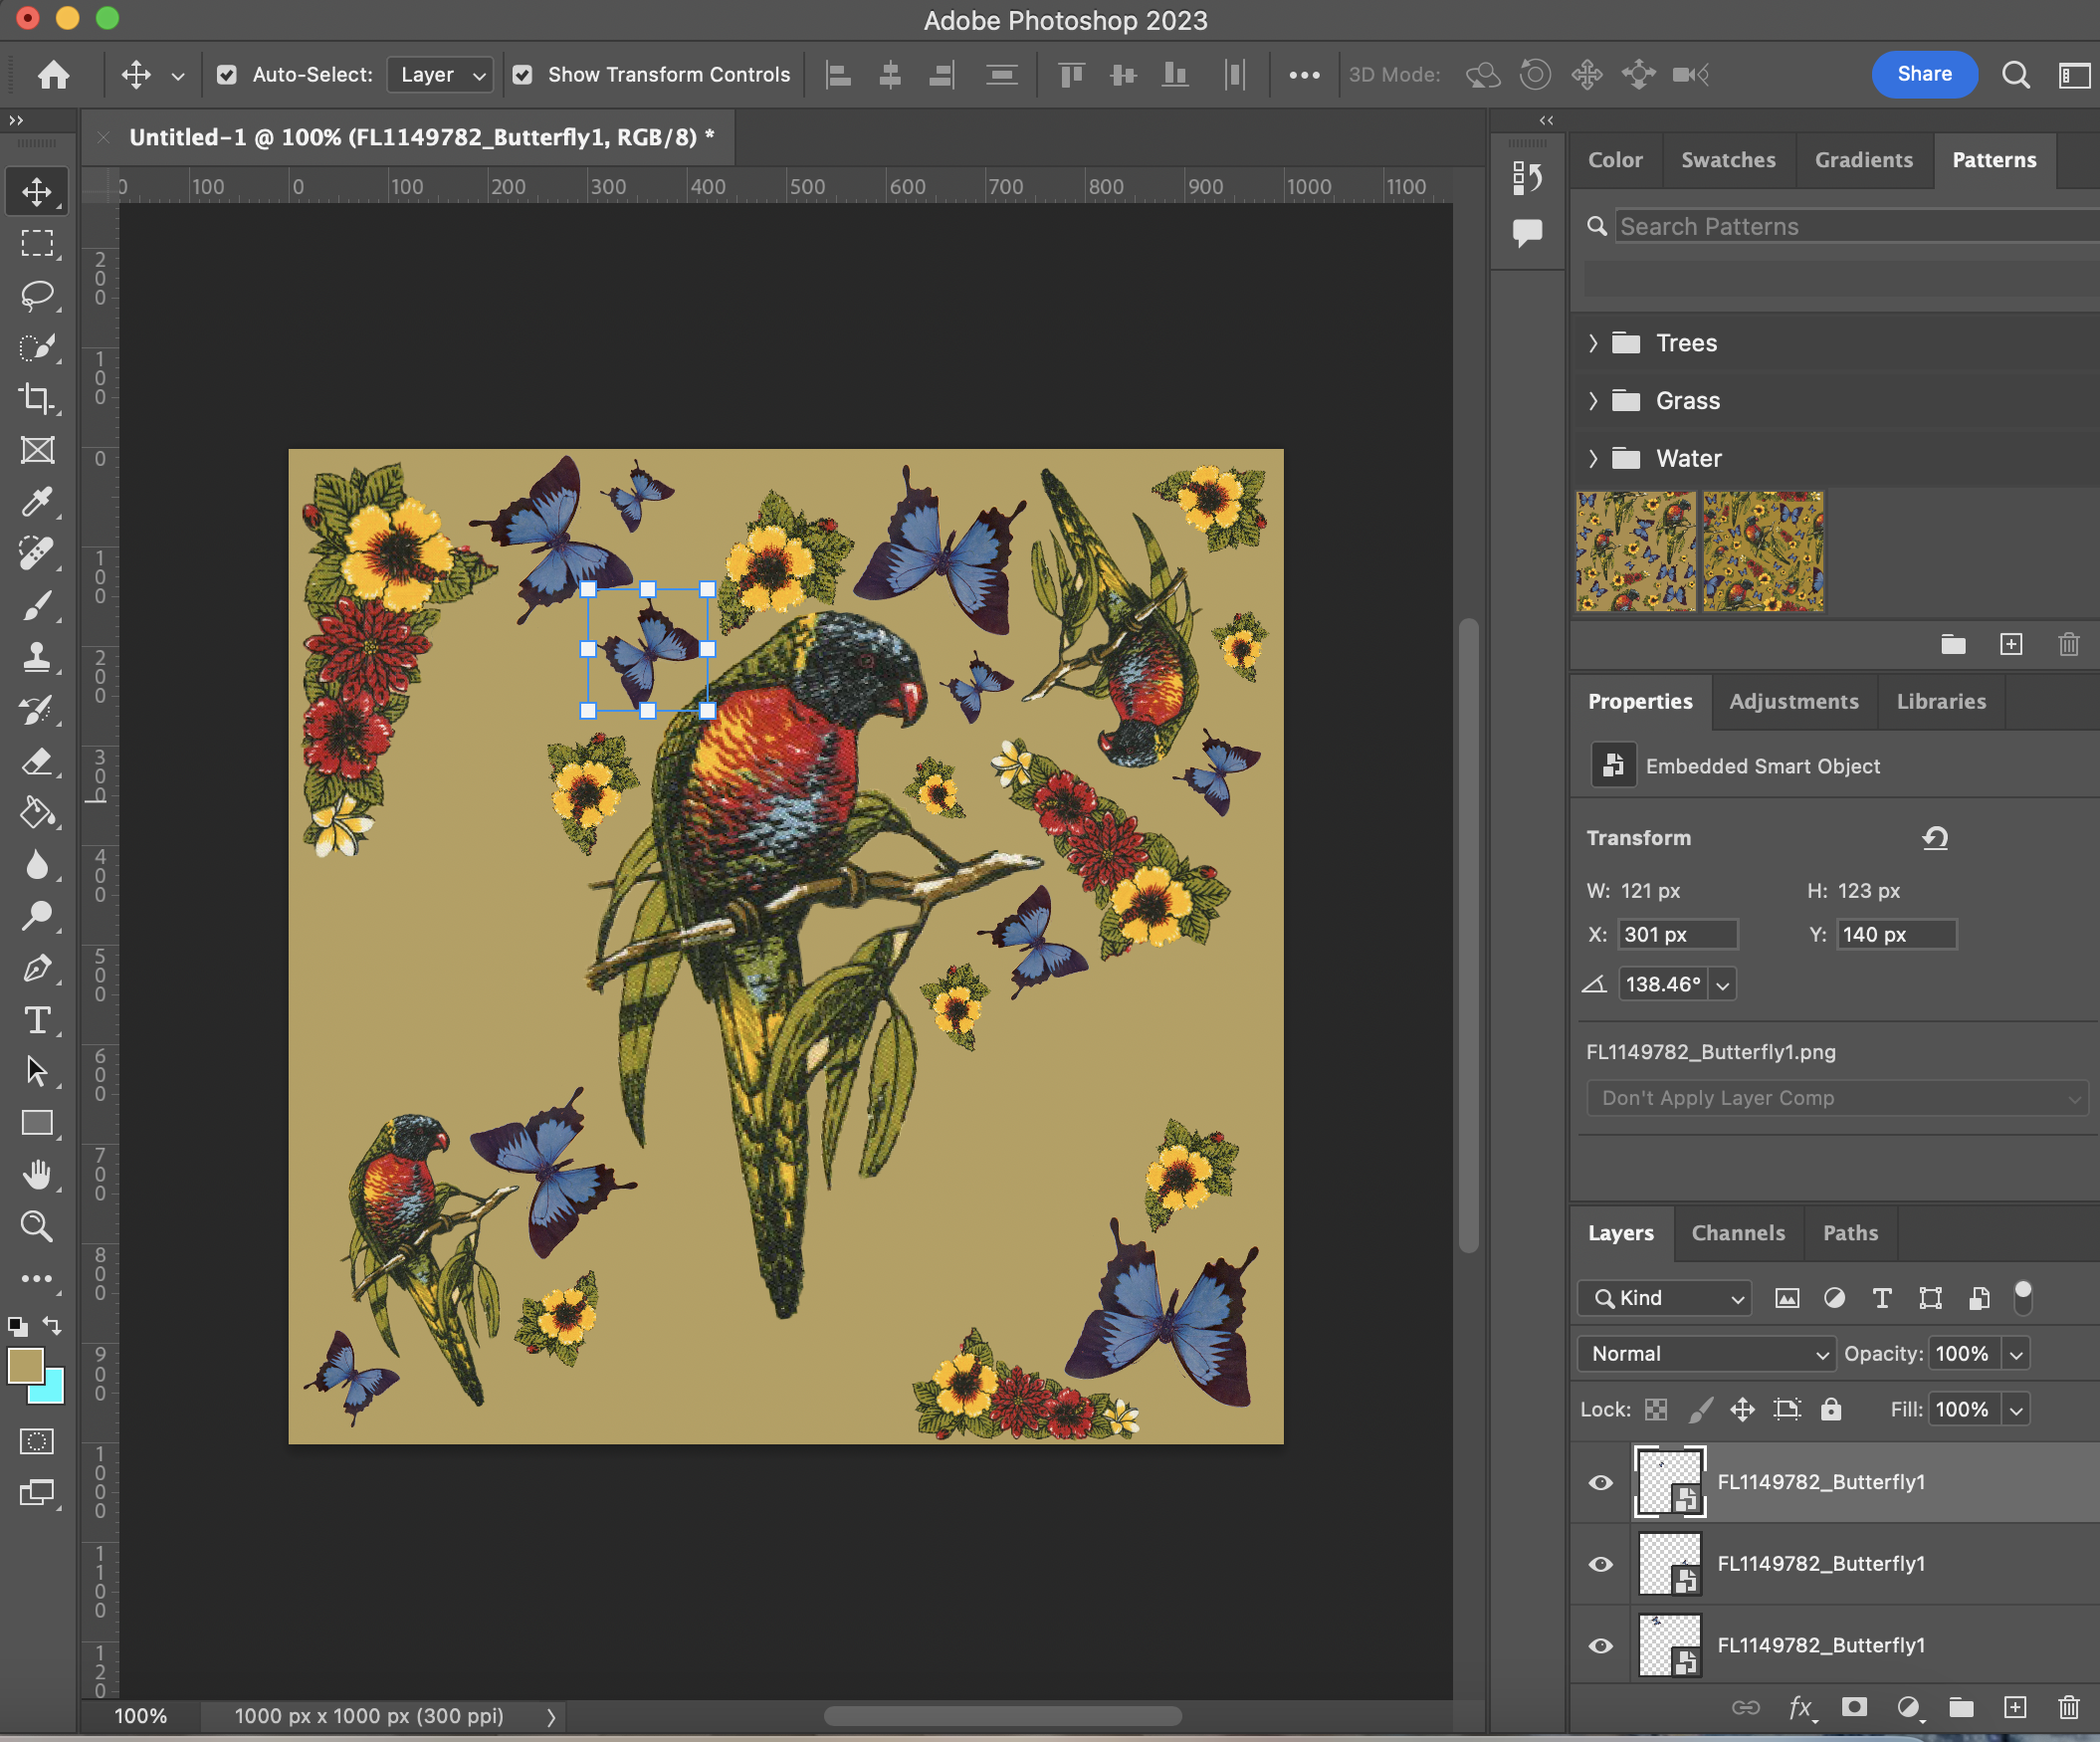The image size is (2100, 1742).
Task: Click the Reset Transform icon
Action: click(1934, 838)
